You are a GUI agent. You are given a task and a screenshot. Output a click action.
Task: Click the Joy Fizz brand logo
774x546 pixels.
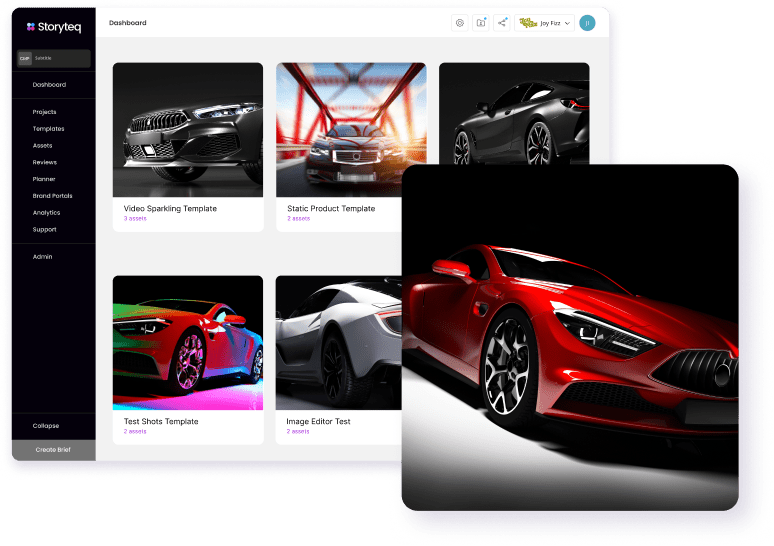528,23
